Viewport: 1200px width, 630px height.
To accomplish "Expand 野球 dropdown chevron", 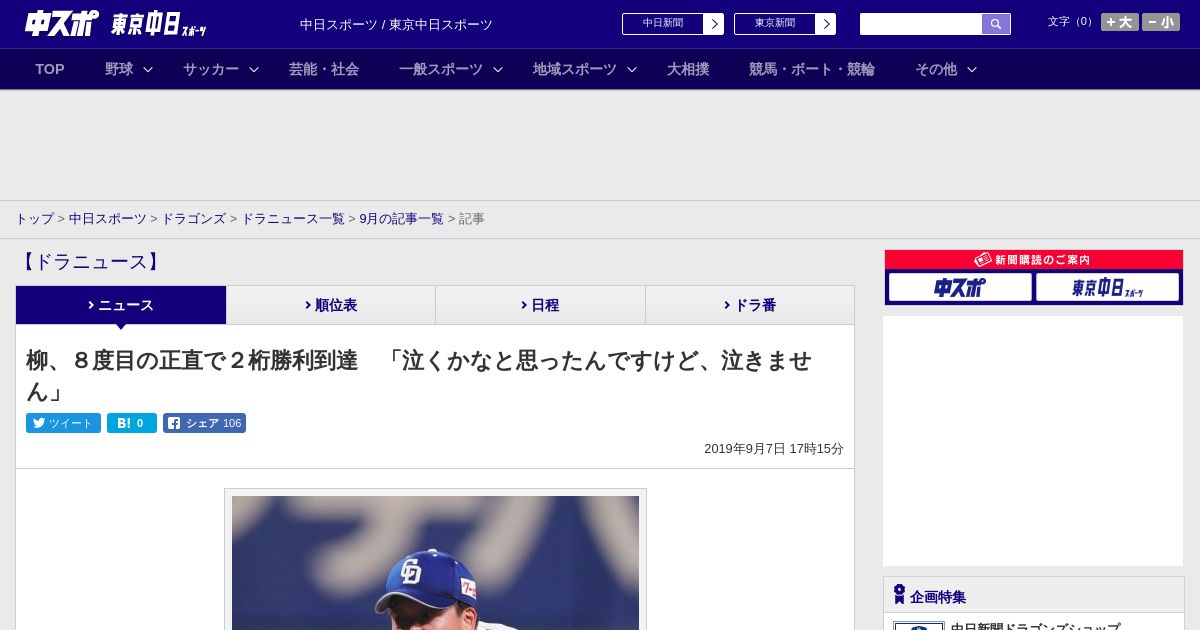I will tap(148, 69).
